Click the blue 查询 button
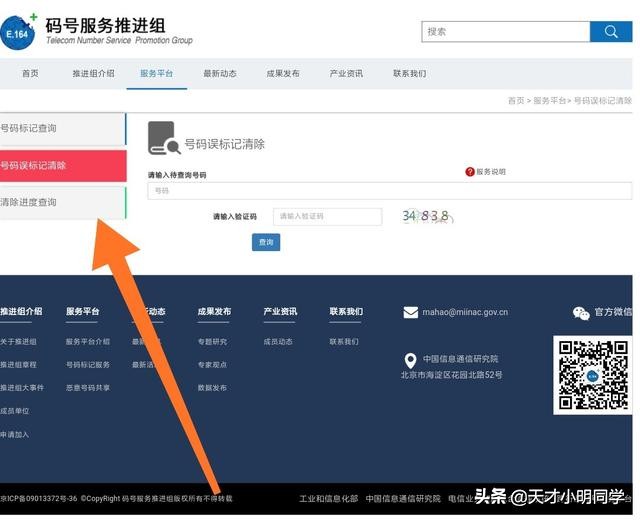The width and height of the screenshot is (640, 520). pos(266,242)
